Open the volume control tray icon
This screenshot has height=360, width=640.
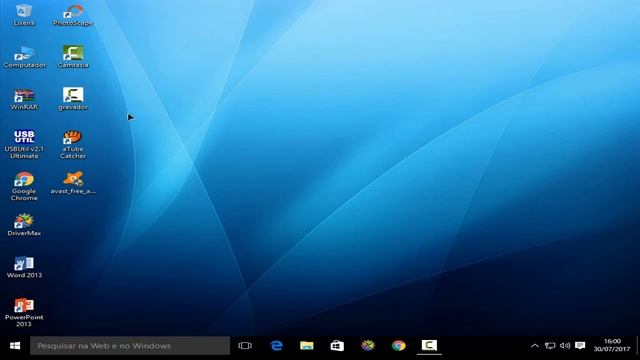pos(565,346)
